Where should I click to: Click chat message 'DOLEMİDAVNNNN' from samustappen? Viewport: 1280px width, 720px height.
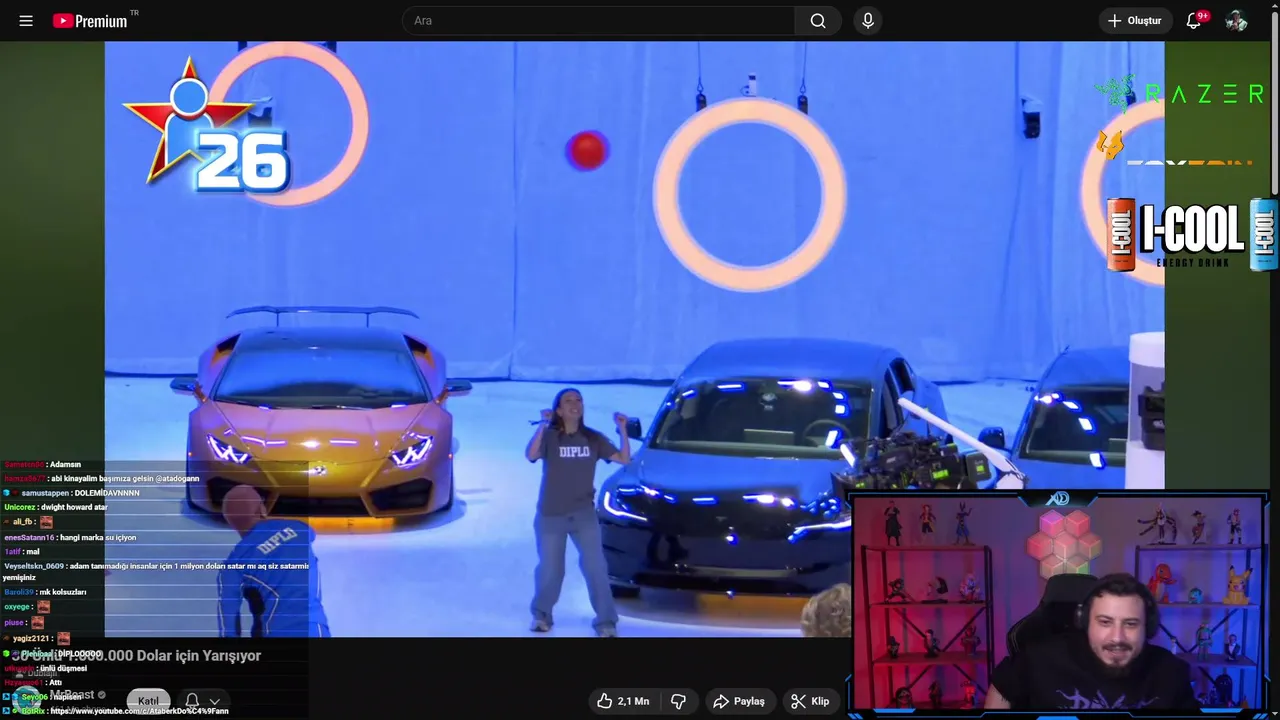105,493
